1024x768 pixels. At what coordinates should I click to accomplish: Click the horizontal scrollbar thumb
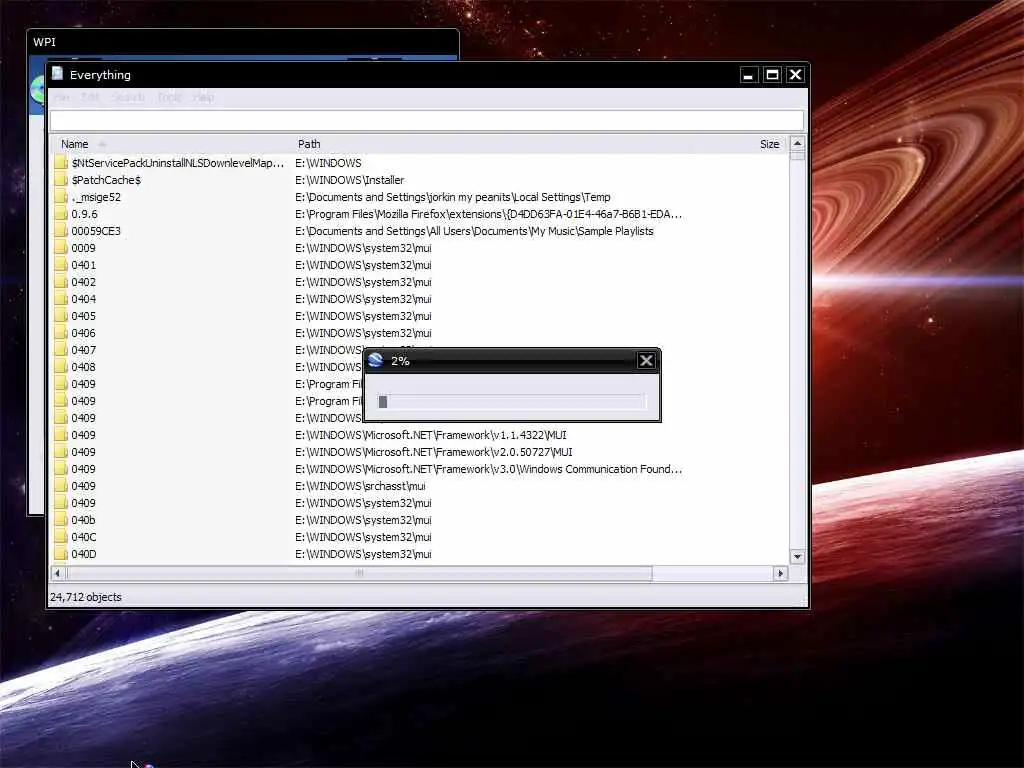point(359,573)
